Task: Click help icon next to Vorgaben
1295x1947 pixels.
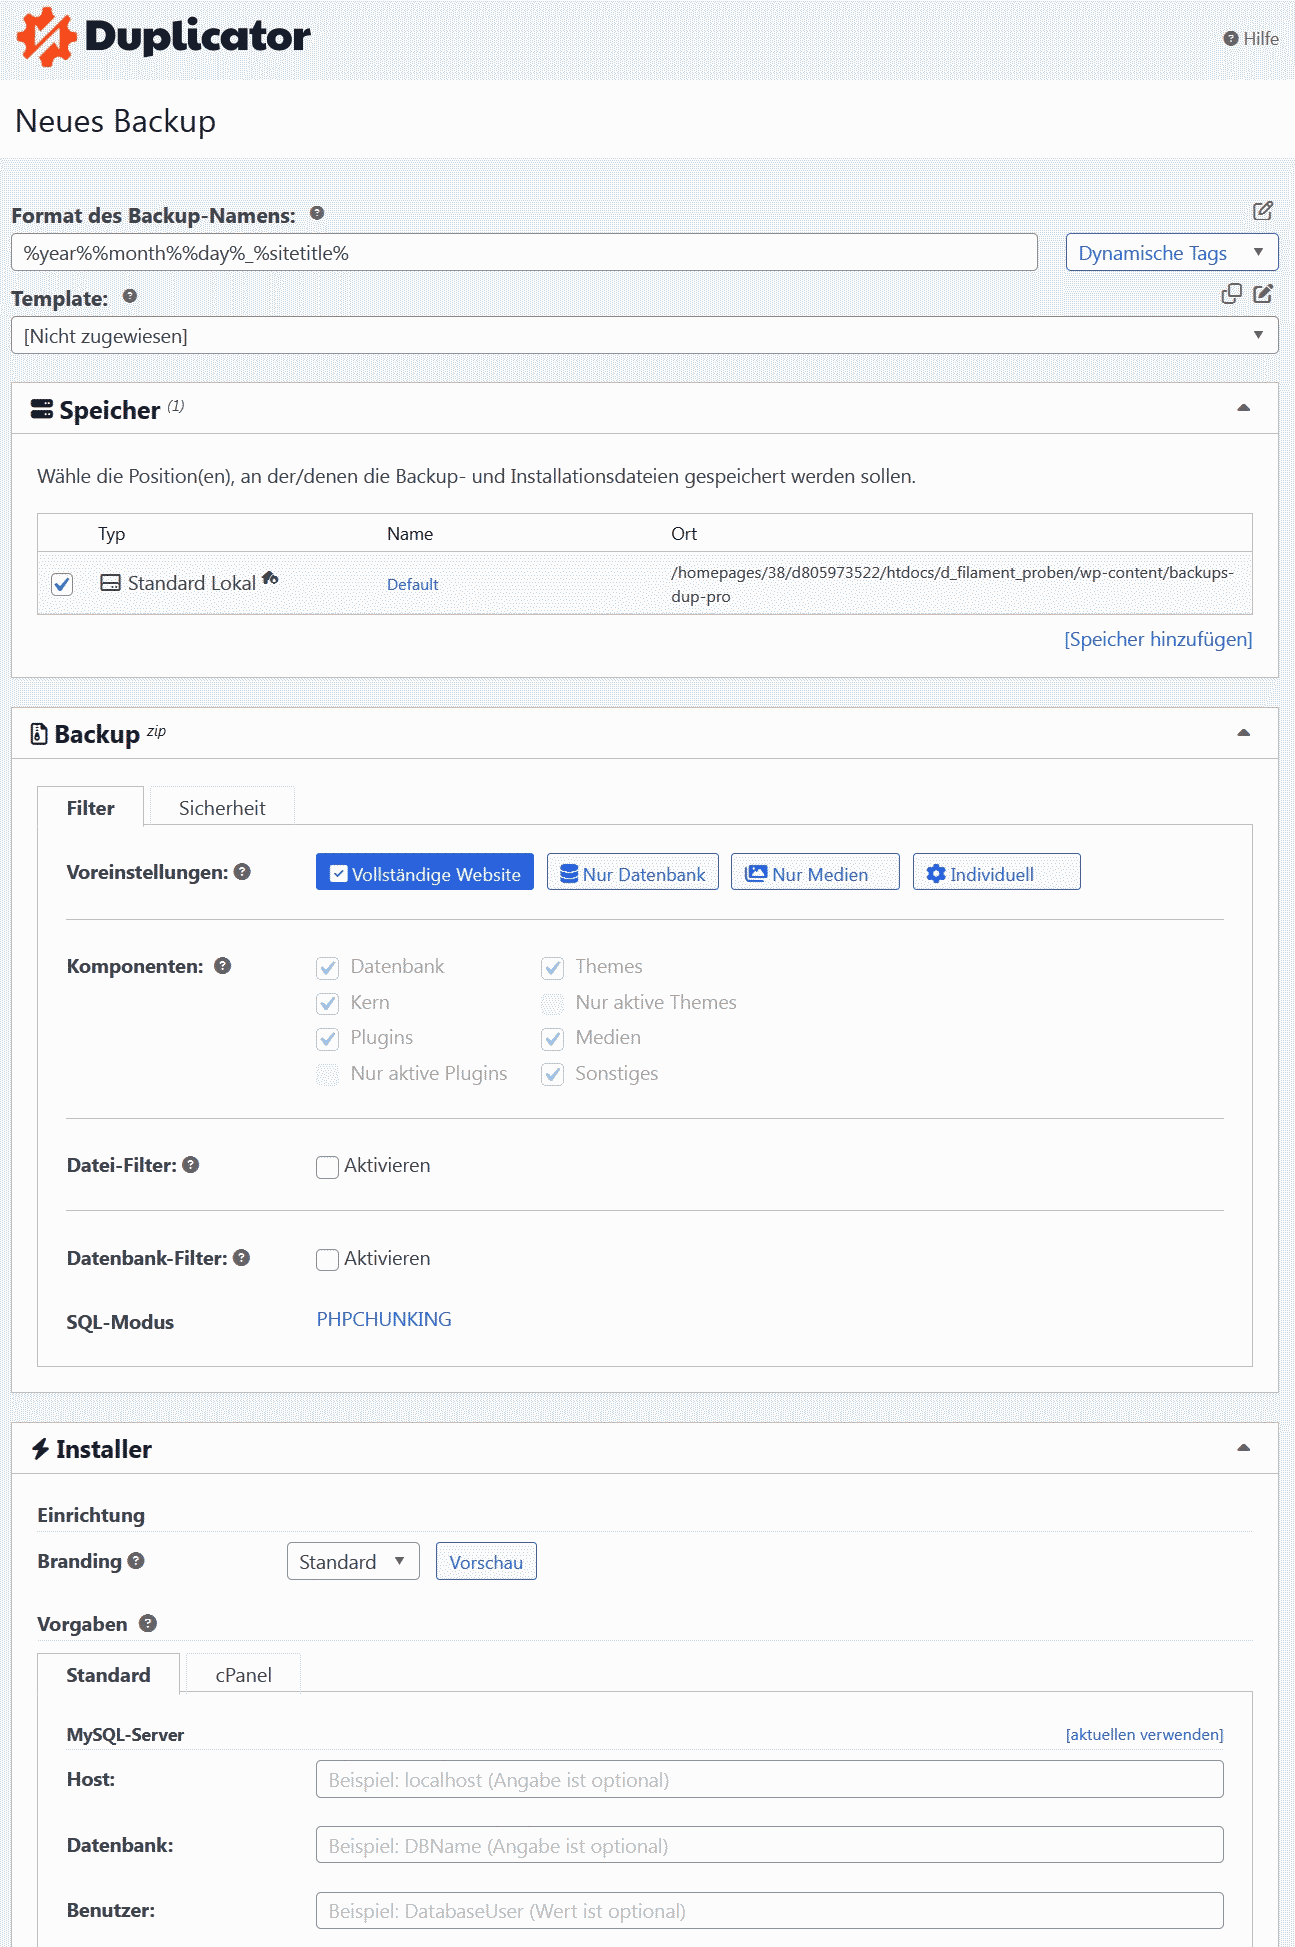Action: click(x=148, y=1624)
